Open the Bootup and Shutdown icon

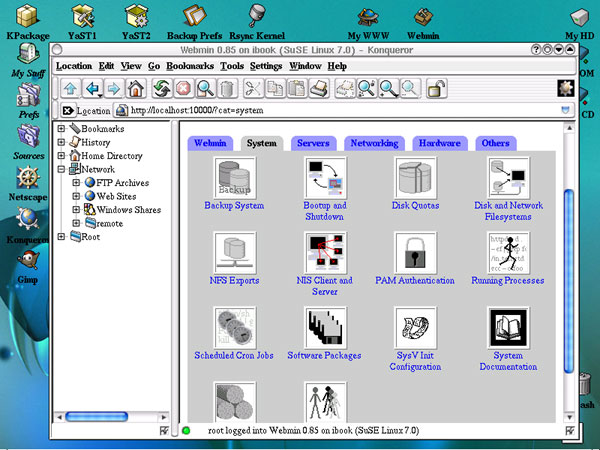click(325, 178)
